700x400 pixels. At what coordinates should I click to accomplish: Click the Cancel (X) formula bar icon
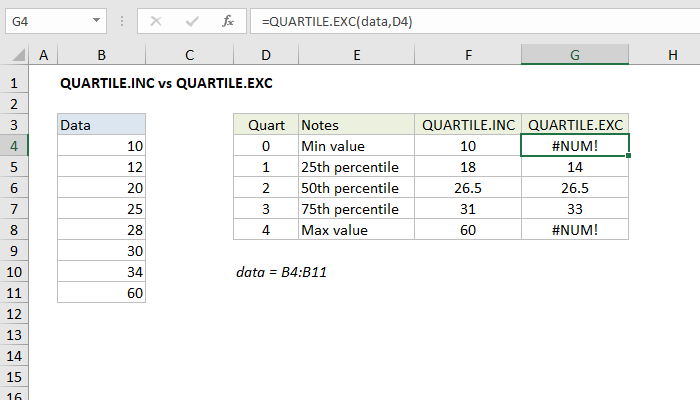(x=157, y=20)
